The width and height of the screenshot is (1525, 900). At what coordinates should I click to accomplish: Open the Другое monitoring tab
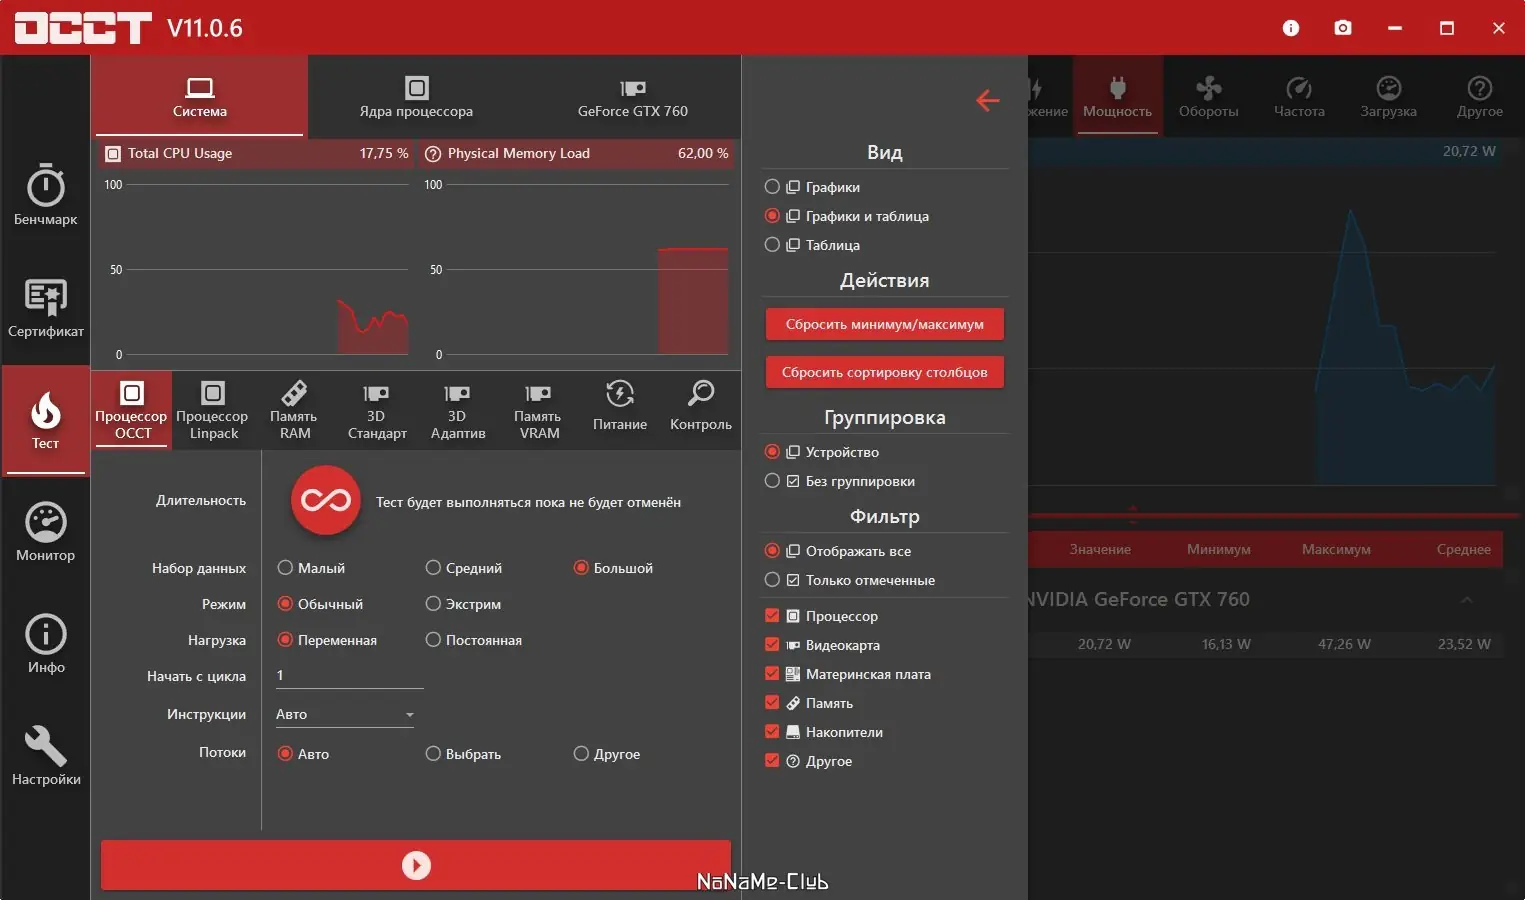(1479, 97)
